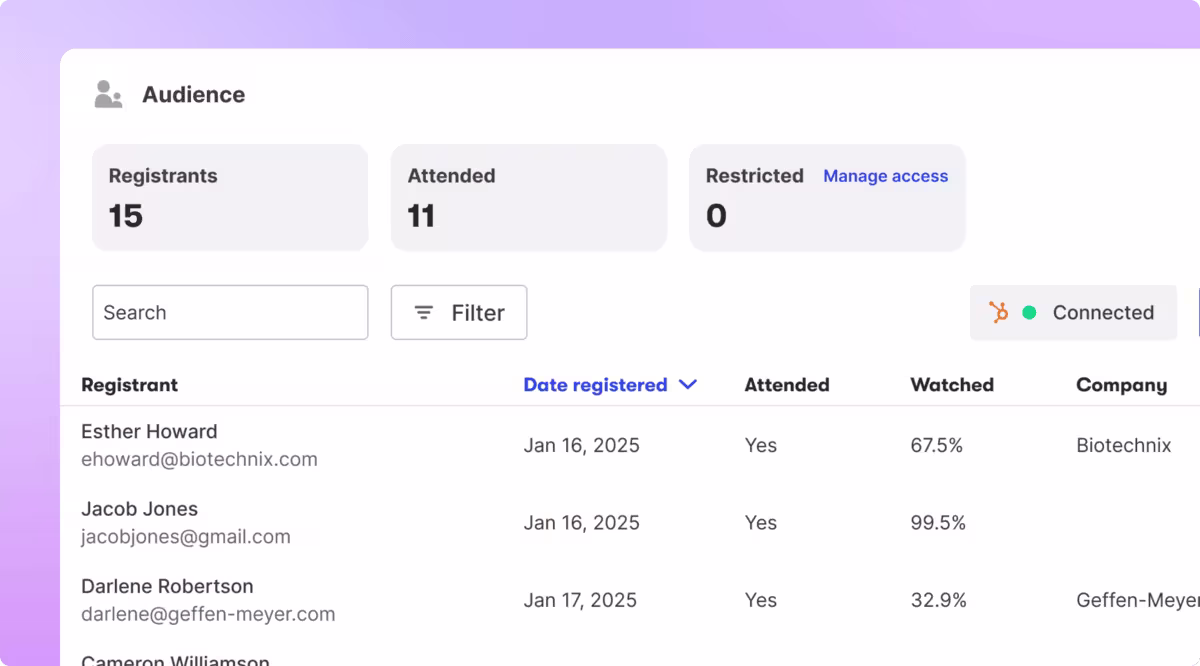Click email darlene@geffen-meyer.com
Viewport: 1200px width, 666px height.
click(208, 614)
